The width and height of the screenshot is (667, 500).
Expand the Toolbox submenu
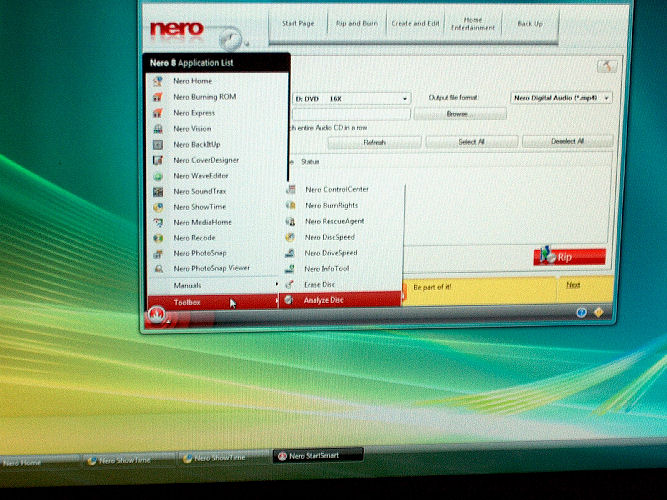point(213,302)
